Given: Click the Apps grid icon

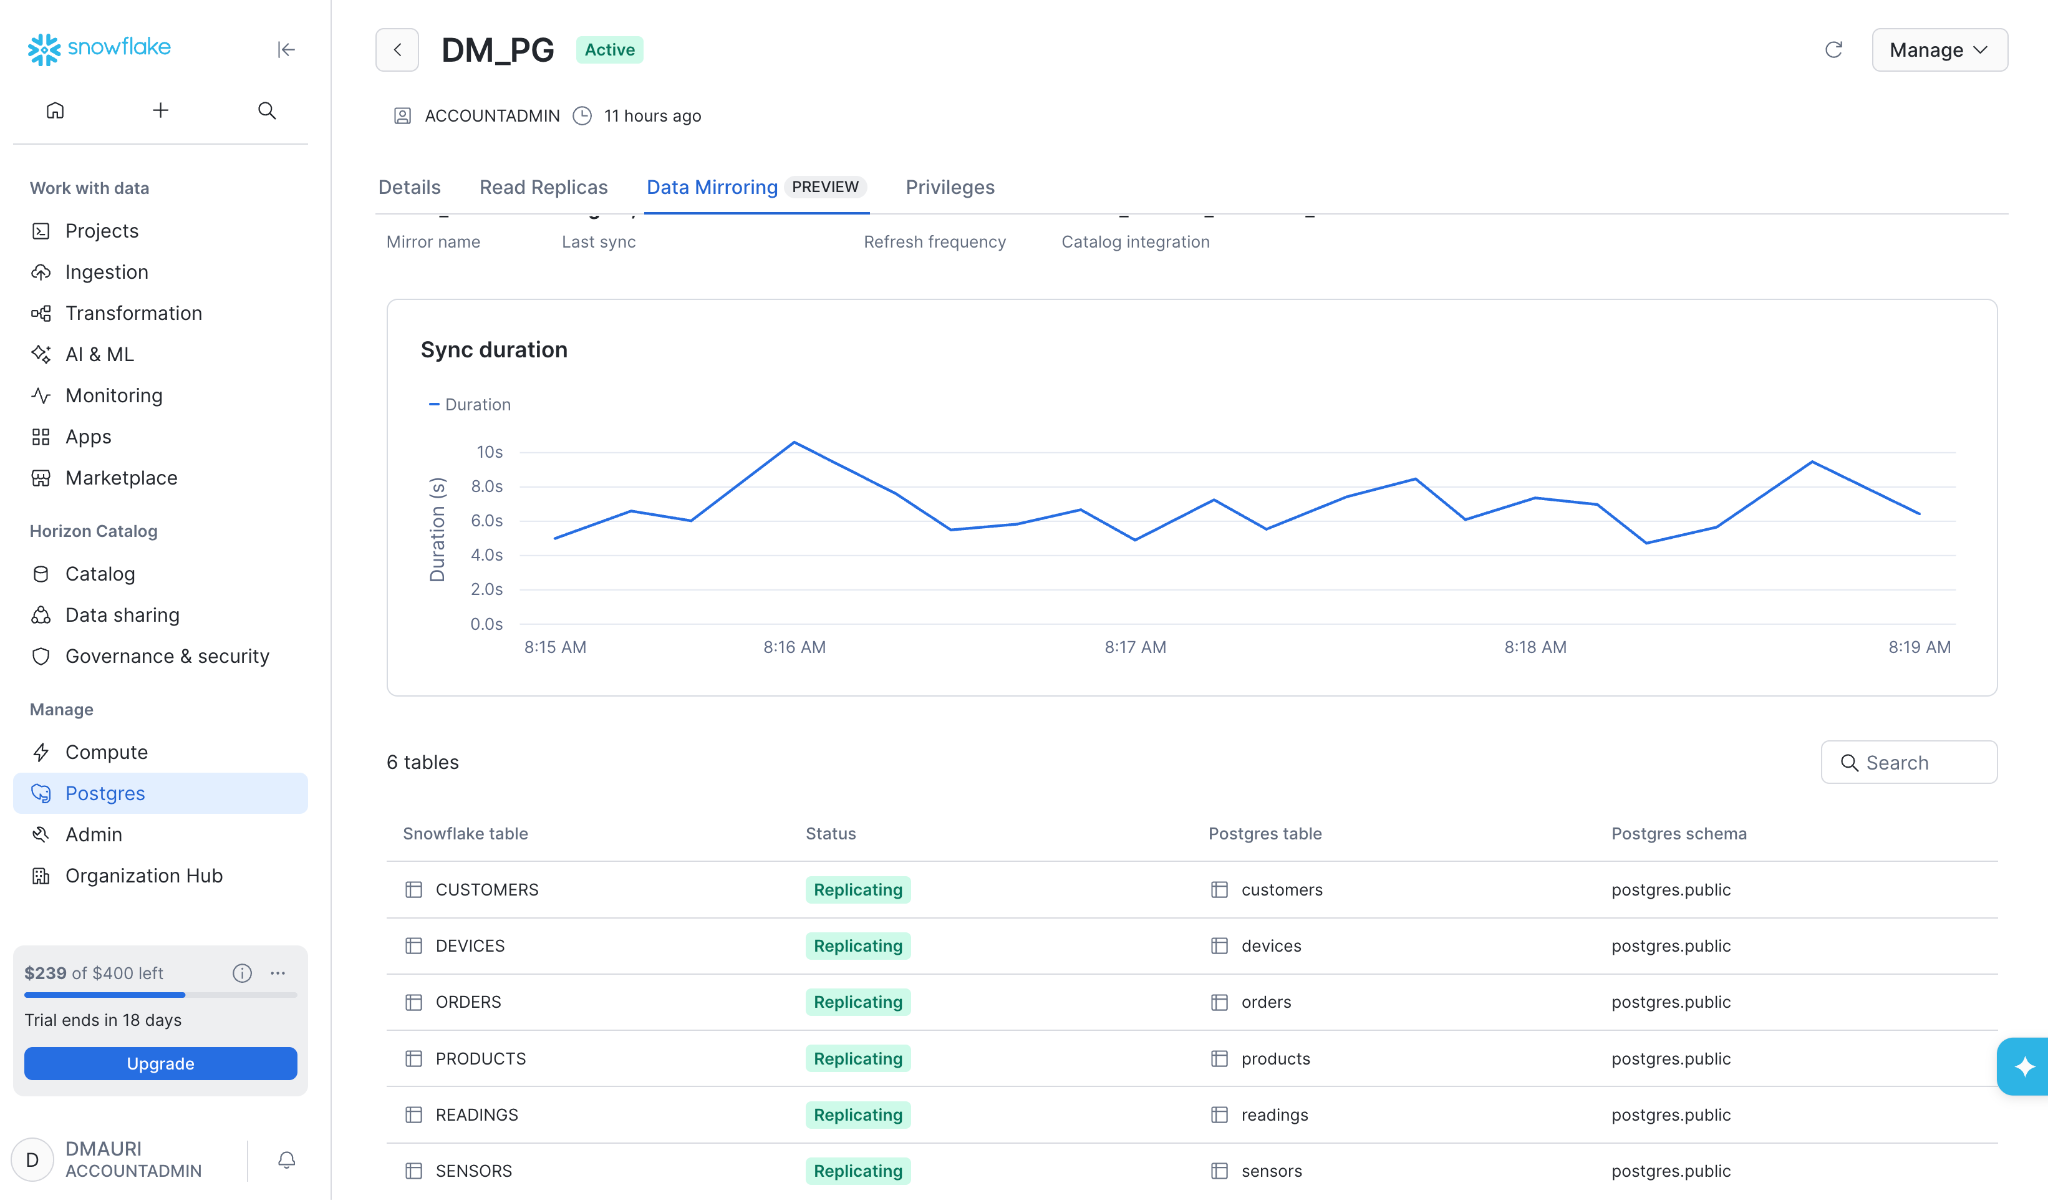Looking at the screenshot, I should click(x=41, y=437).
